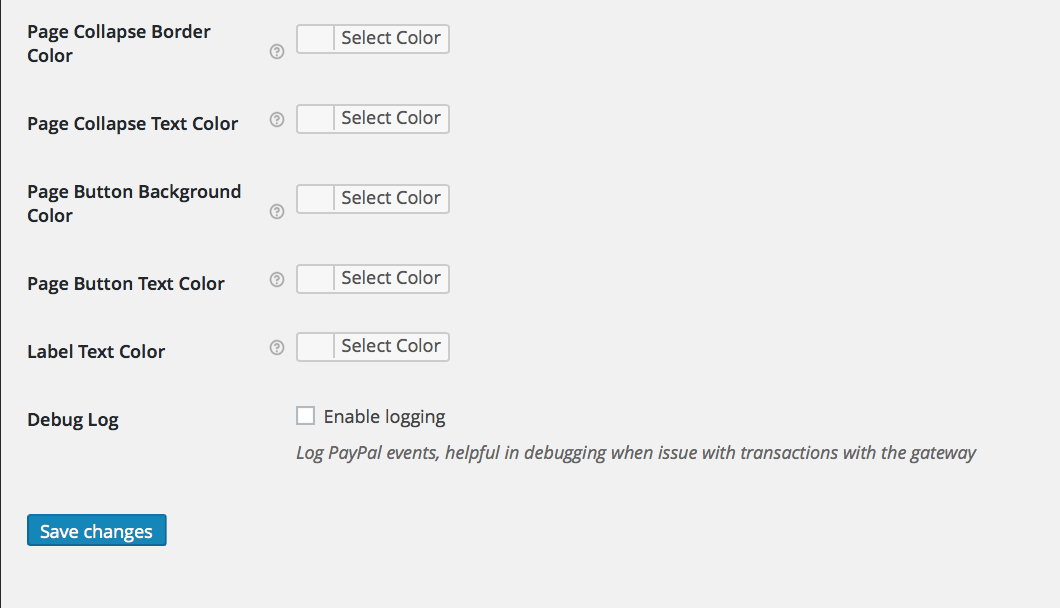Screen dimensions: 1060x608
Task: Click the Label Text Color heading text
Action: (x=96, y=352)
